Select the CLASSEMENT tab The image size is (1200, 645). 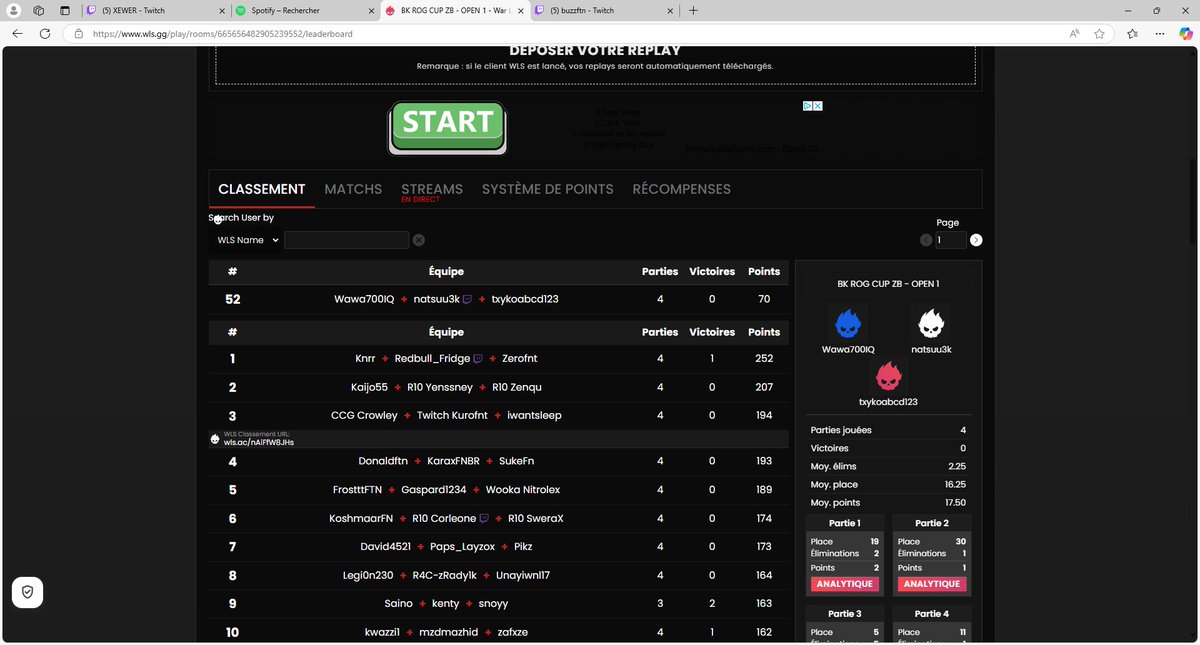[x=262, y=189]
